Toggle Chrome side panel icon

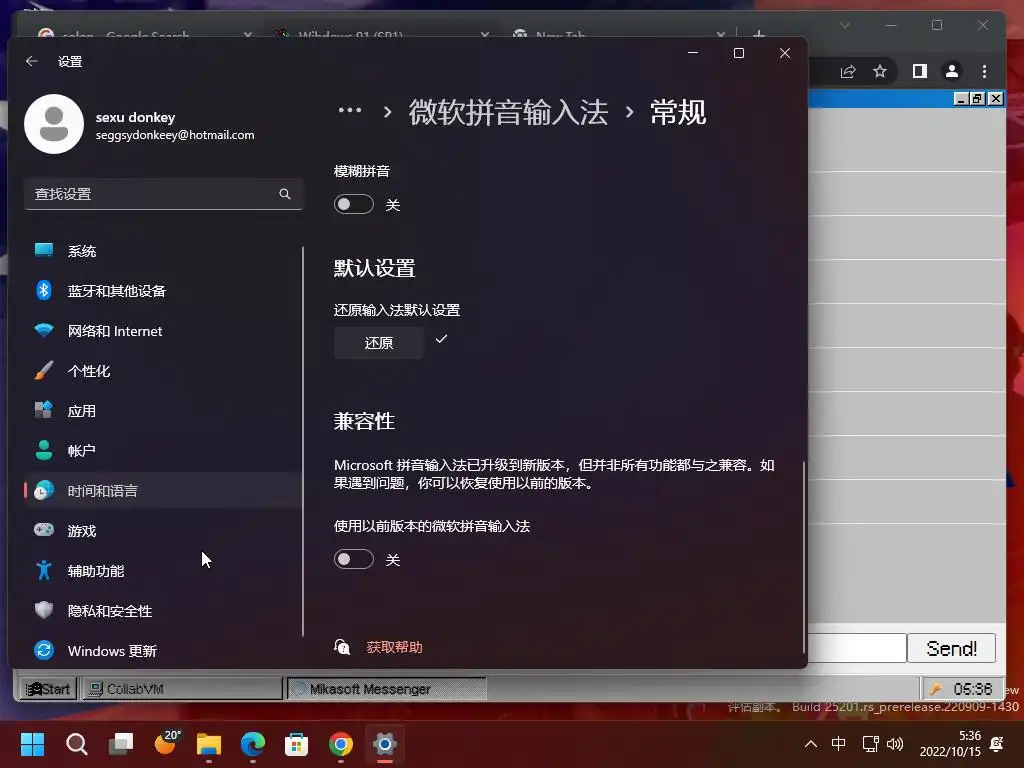pyautogui.click(x=920, y=71)
